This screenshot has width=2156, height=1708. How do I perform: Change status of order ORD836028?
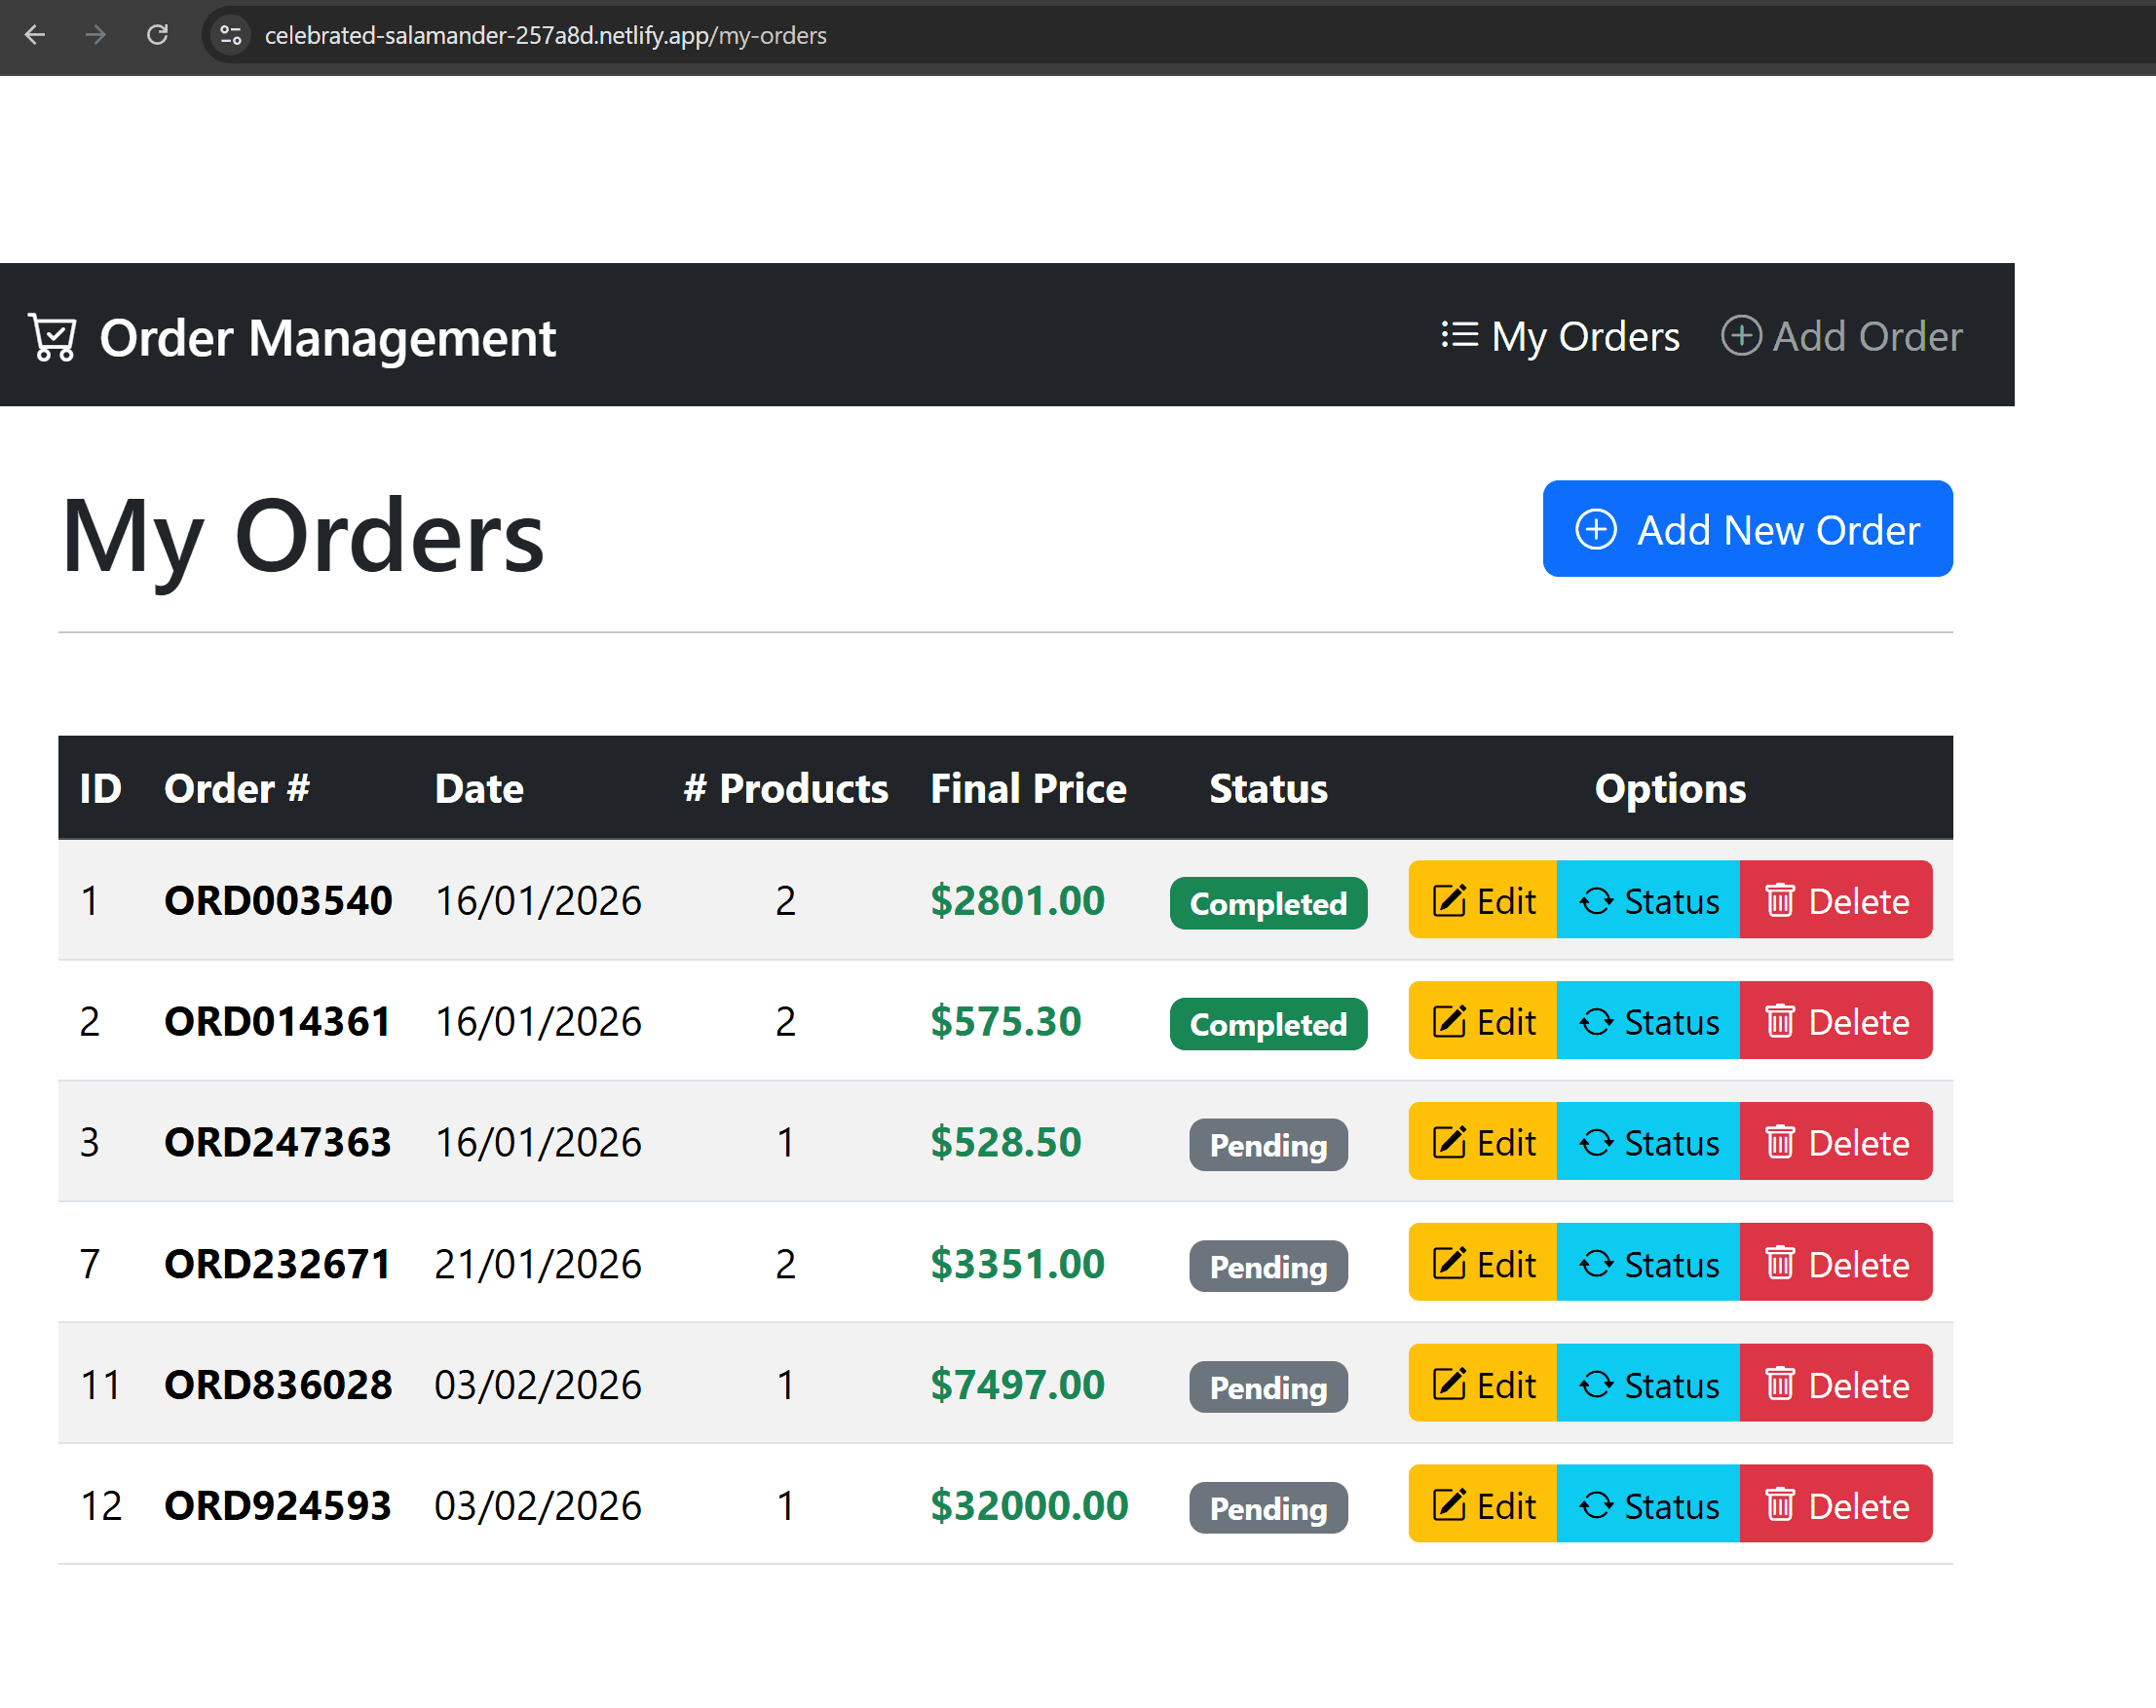[1648, 1384]
